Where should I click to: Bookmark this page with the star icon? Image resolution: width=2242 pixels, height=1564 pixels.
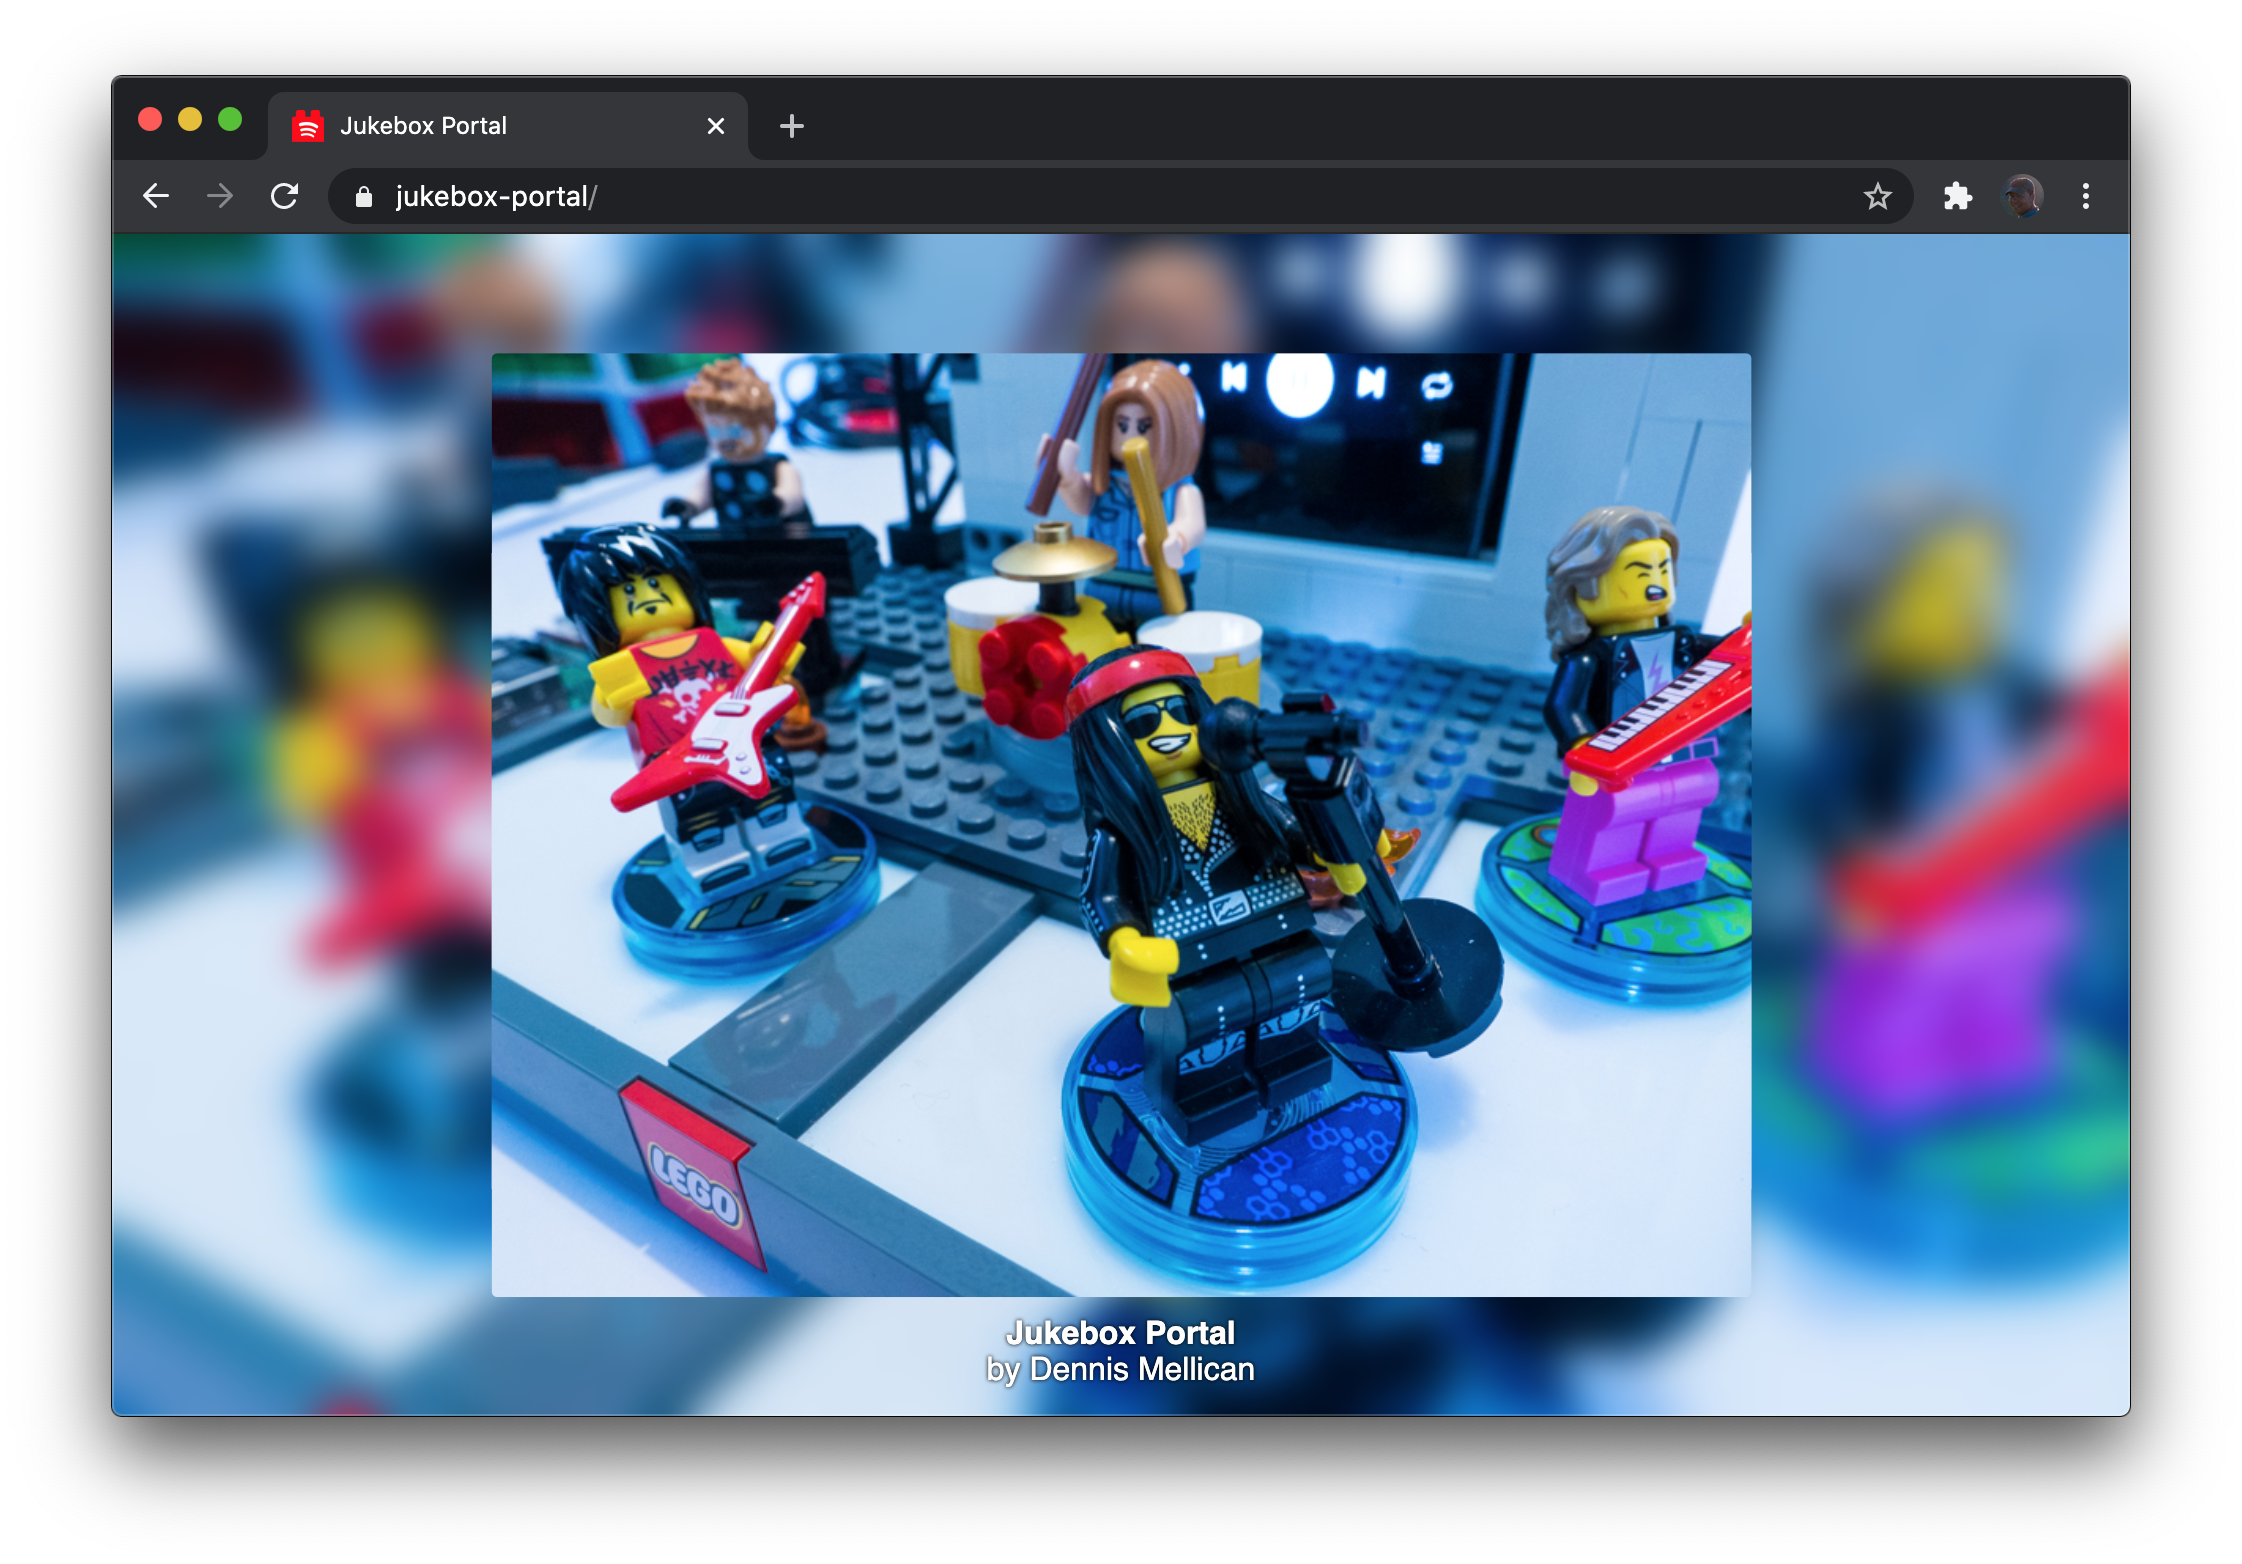(x=1877, y=196)
